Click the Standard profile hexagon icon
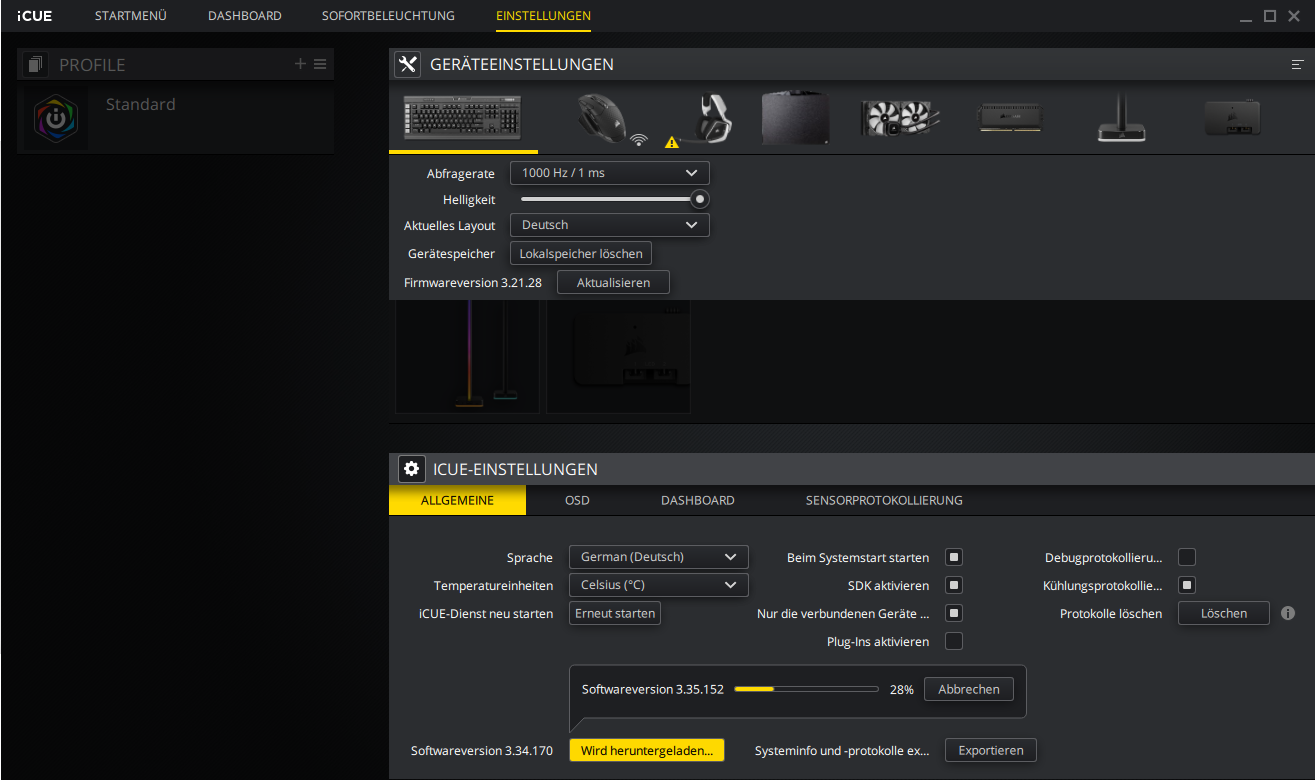1315x780 pixels. [x=57, y=118]
